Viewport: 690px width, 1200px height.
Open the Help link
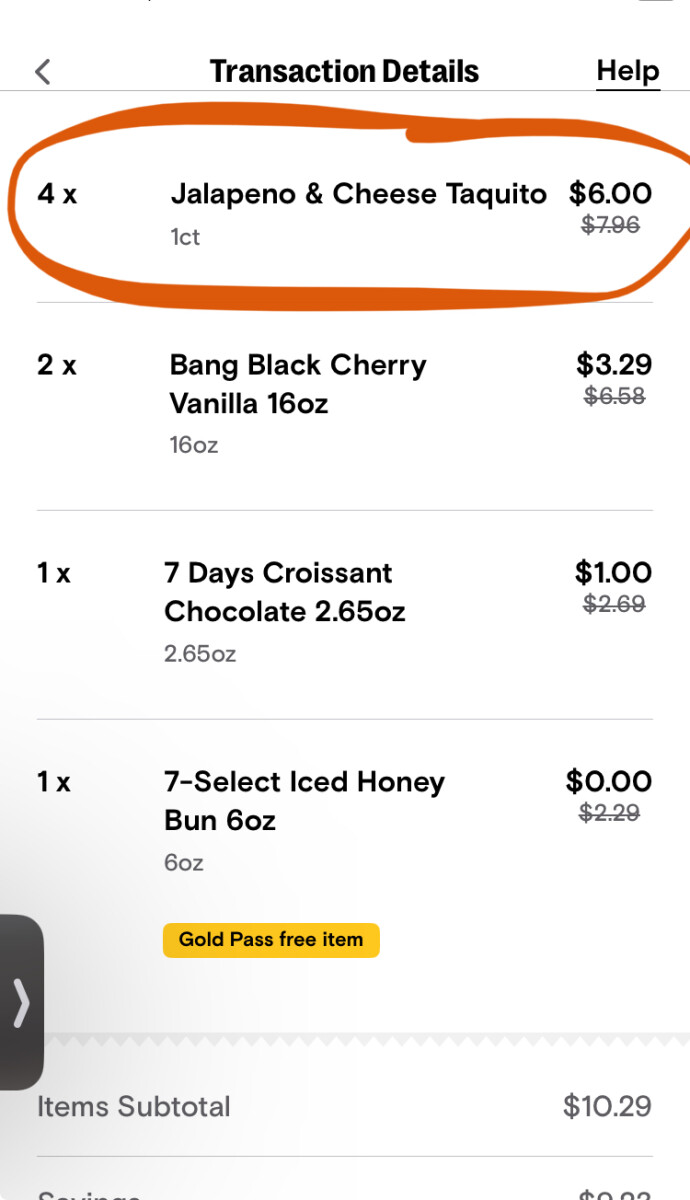pos(628,71)
